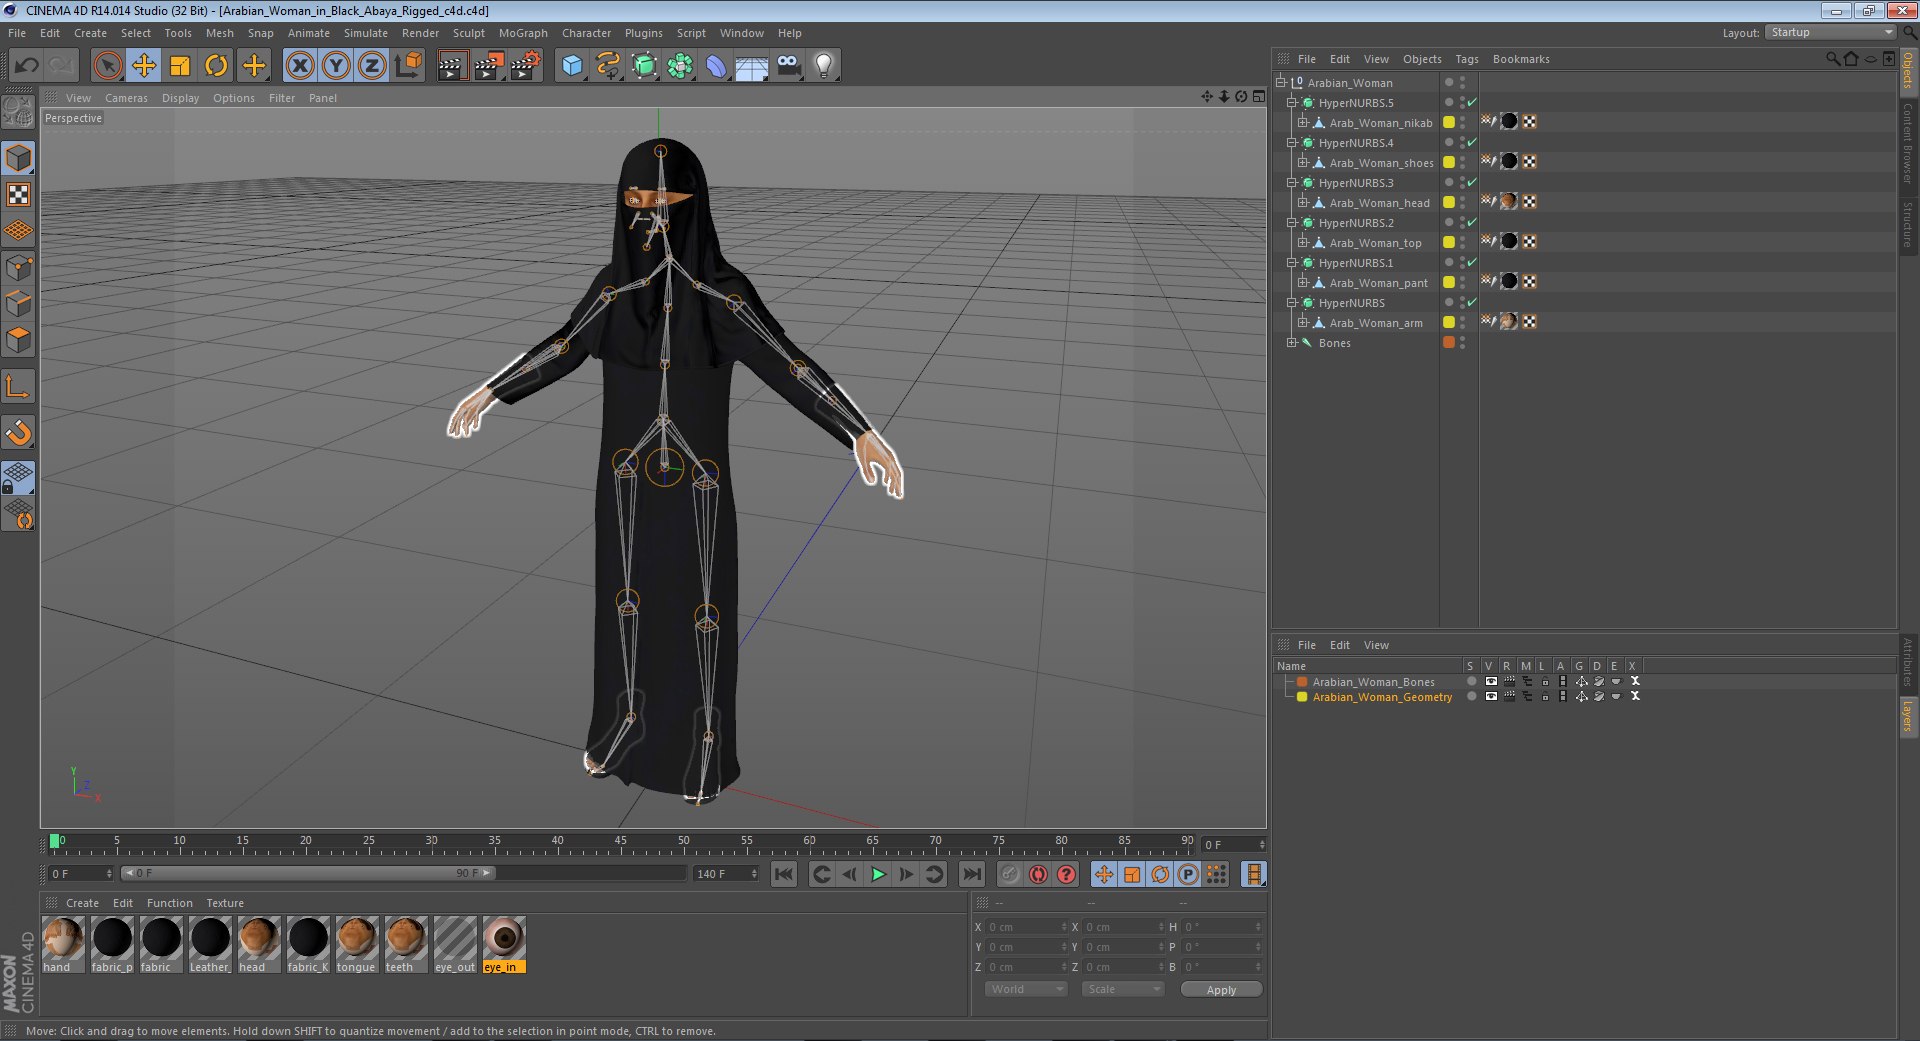
Task: Click the Undo arrow icon
Action: tap(27, 66)
